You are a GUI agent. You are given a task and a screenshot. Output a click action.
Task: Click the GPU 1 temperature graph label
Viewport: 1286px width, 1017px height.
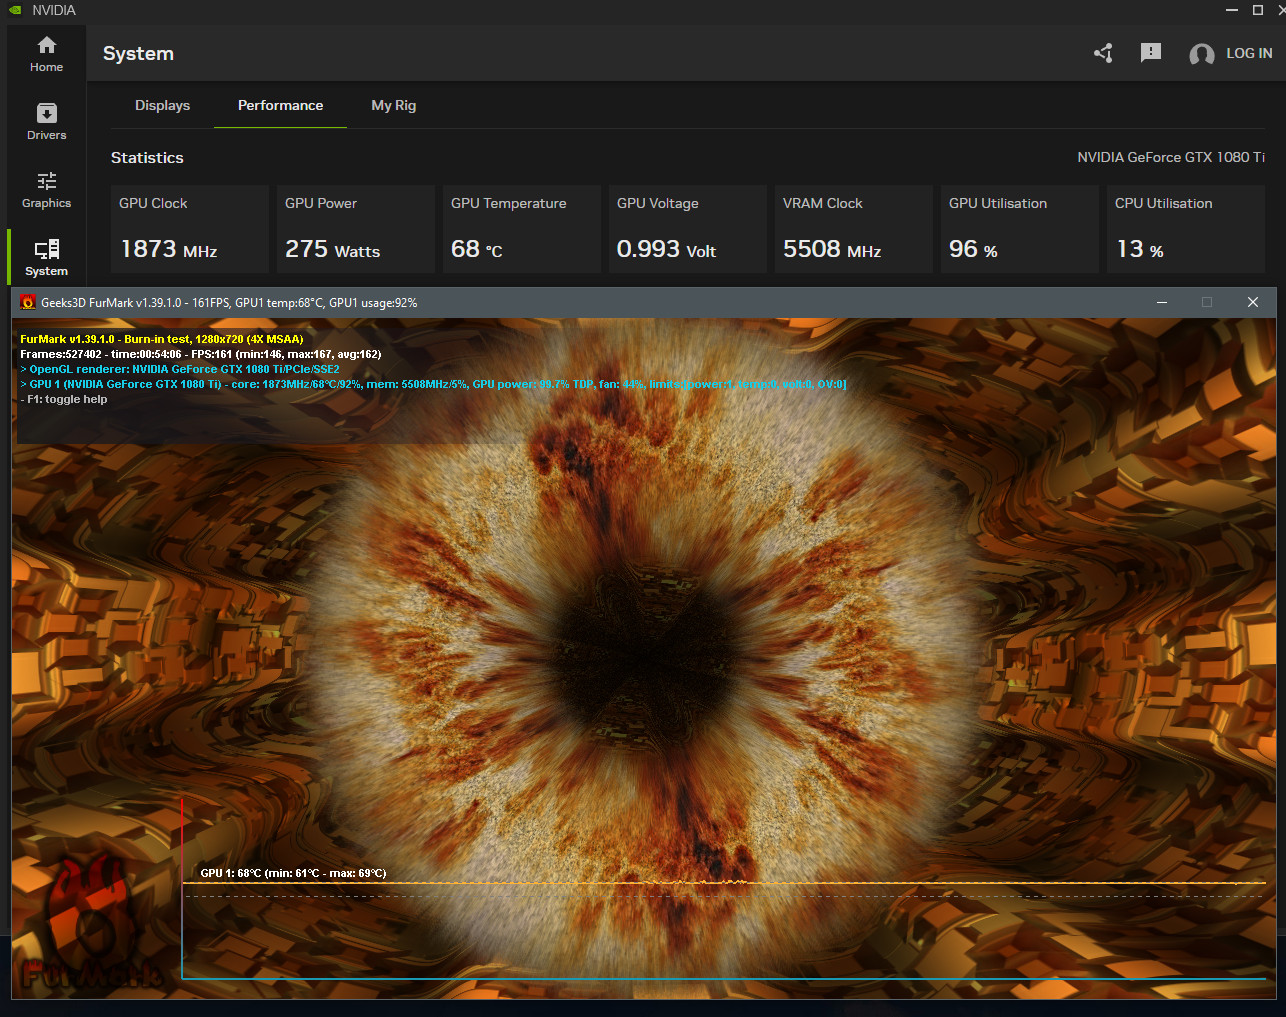(293, 873)
